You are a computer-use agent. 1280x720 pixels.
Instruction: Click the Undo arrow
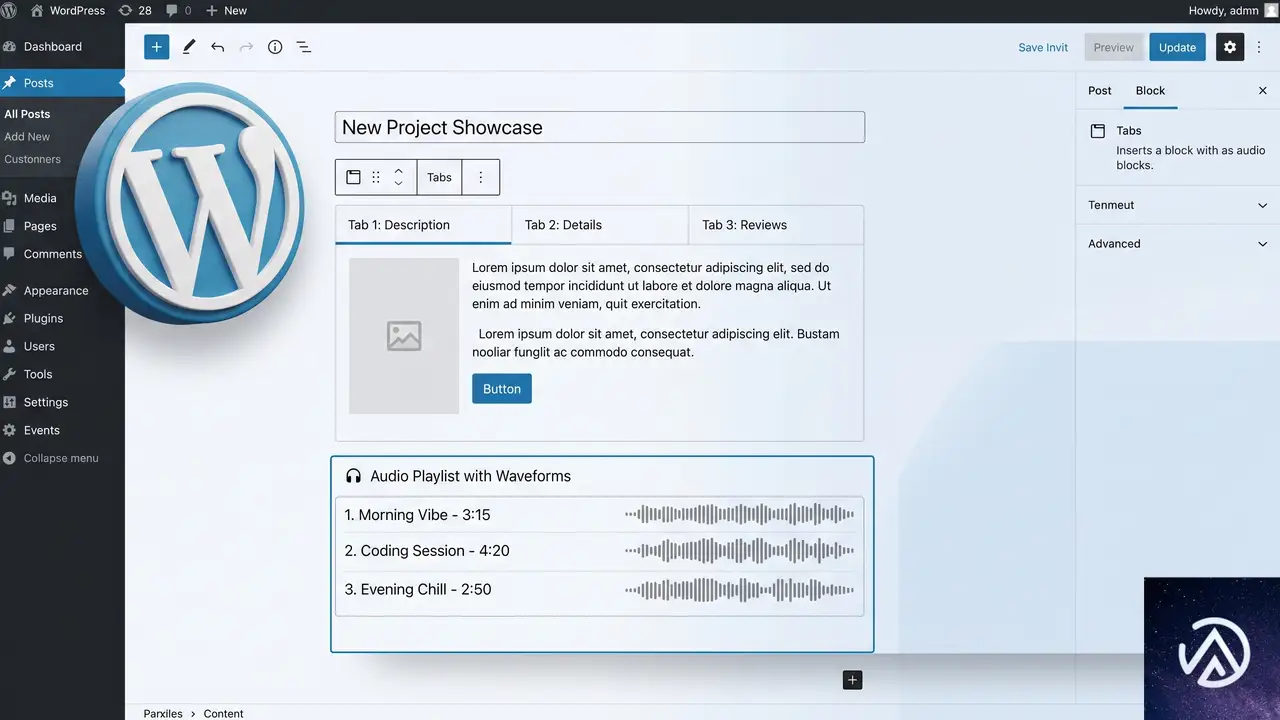point(217,47)
